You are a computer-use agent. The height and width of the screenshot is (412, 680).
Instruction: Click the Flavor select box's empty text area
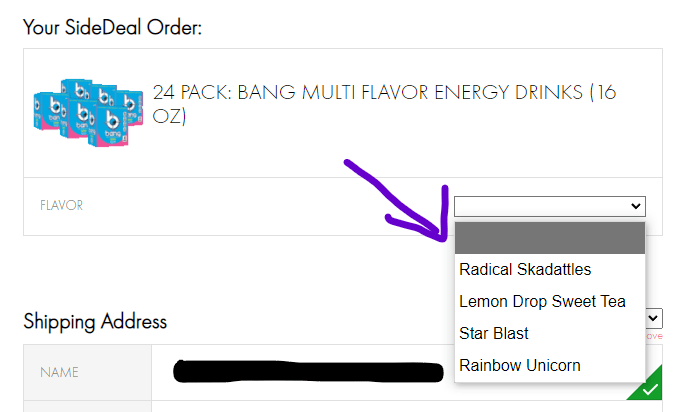pyautogui.click(x=540, y=206)
